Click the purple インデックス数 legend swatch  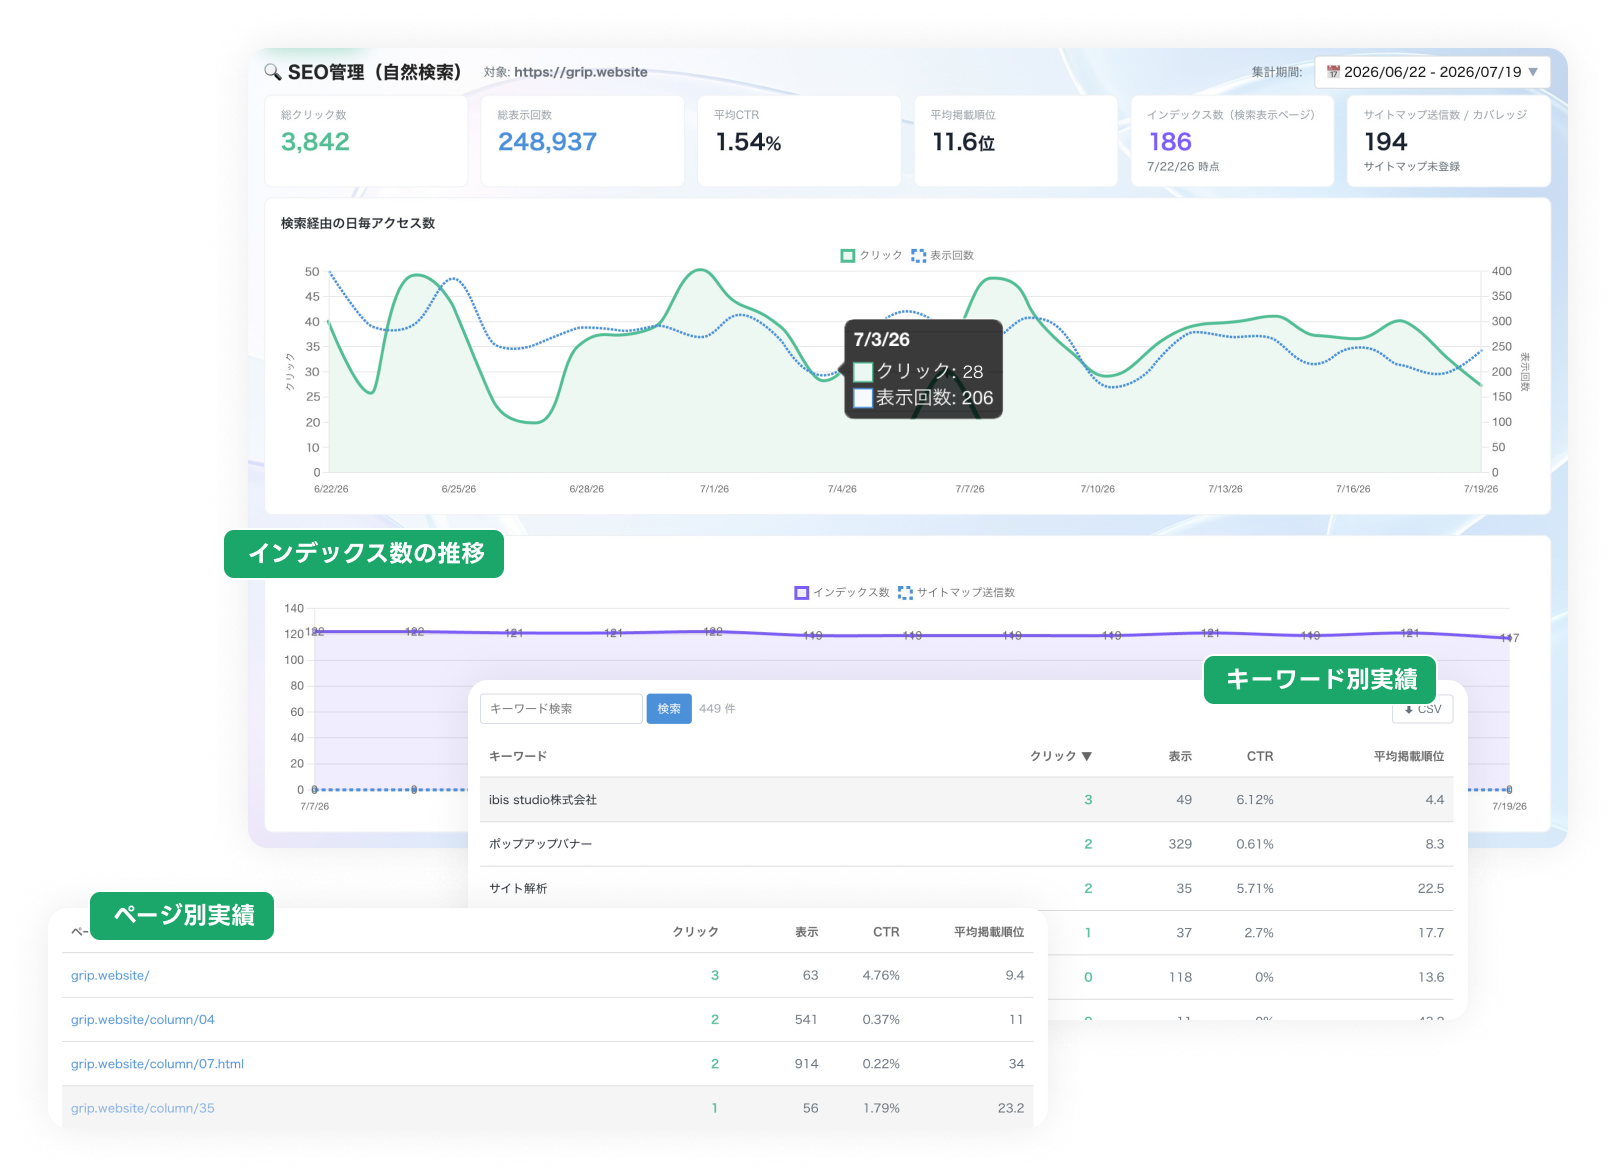coord(801,593)
